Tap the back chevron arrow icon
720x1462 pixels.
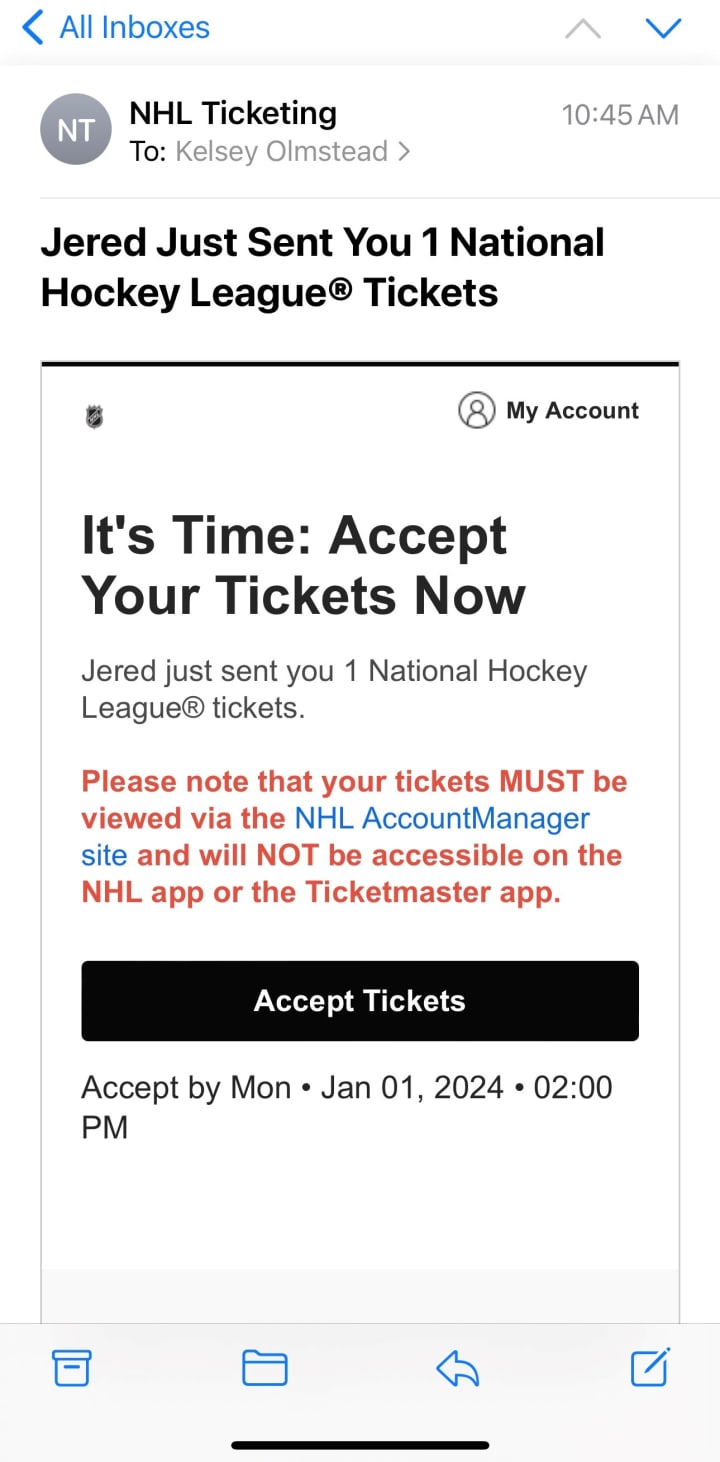click(x=33, y=27)
